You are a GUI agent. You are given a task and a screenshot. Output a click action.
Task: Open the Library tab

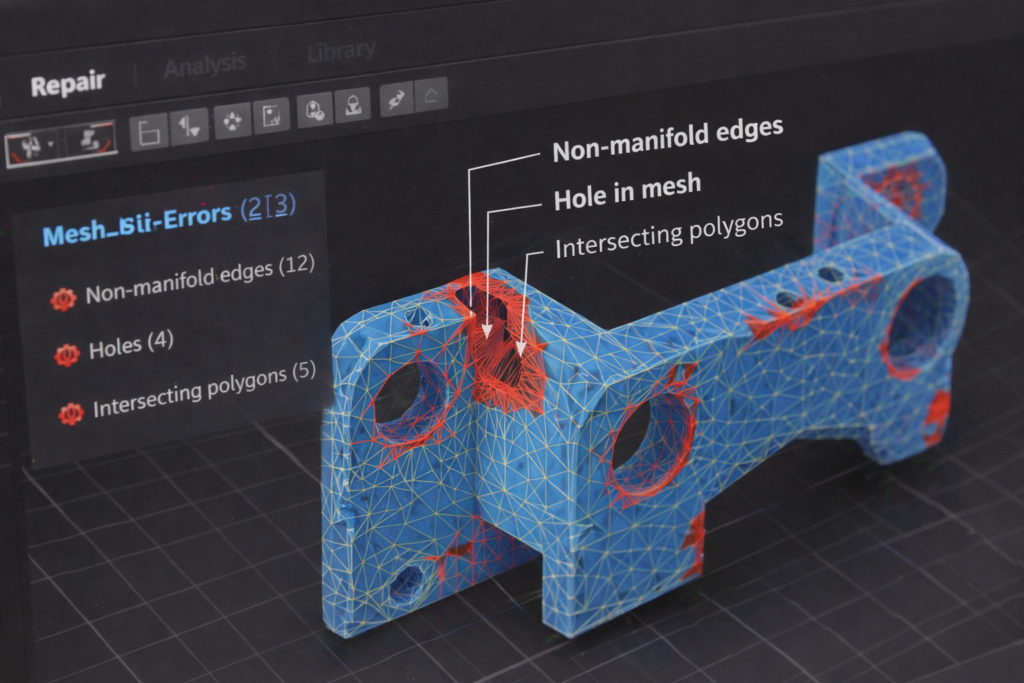click(x=339, y=49)
